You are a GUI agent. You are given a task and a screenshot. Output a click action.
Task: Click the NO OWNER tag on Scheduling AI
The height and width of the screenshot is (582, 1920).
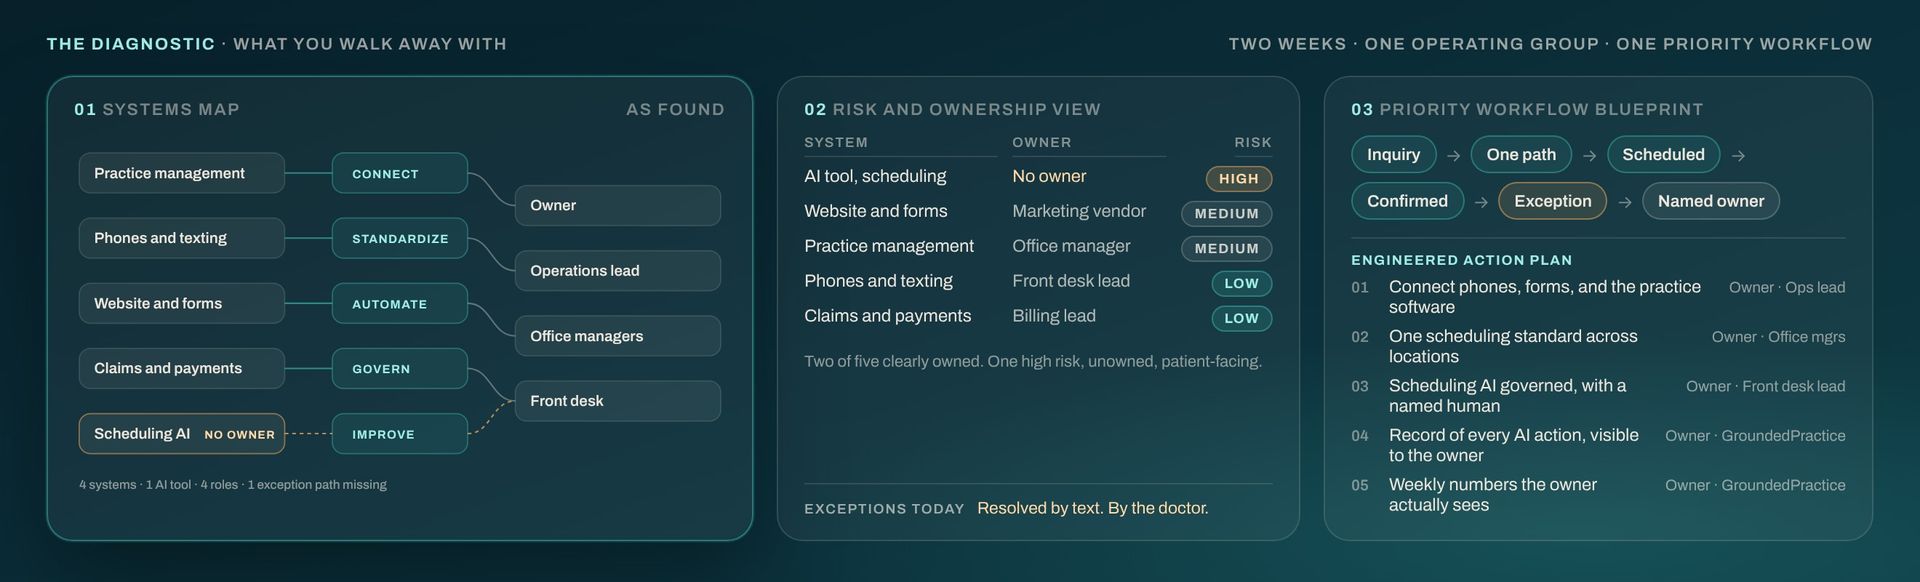239,435
